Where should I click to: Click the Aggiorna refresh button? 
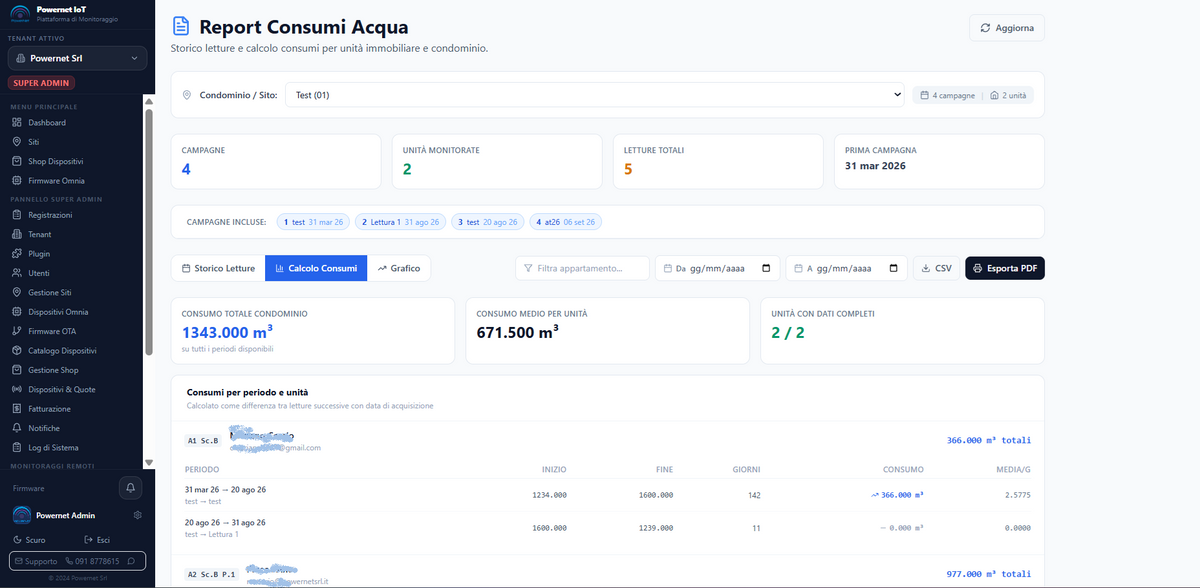point(1007,28)
